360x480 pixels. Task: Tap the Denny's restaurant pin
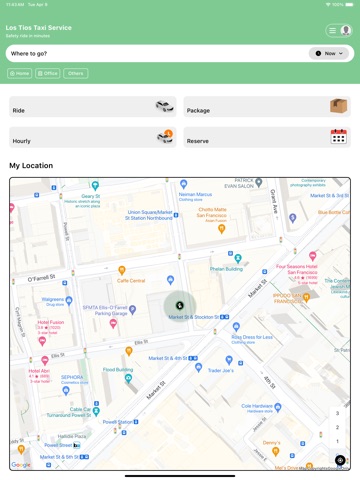276,451
